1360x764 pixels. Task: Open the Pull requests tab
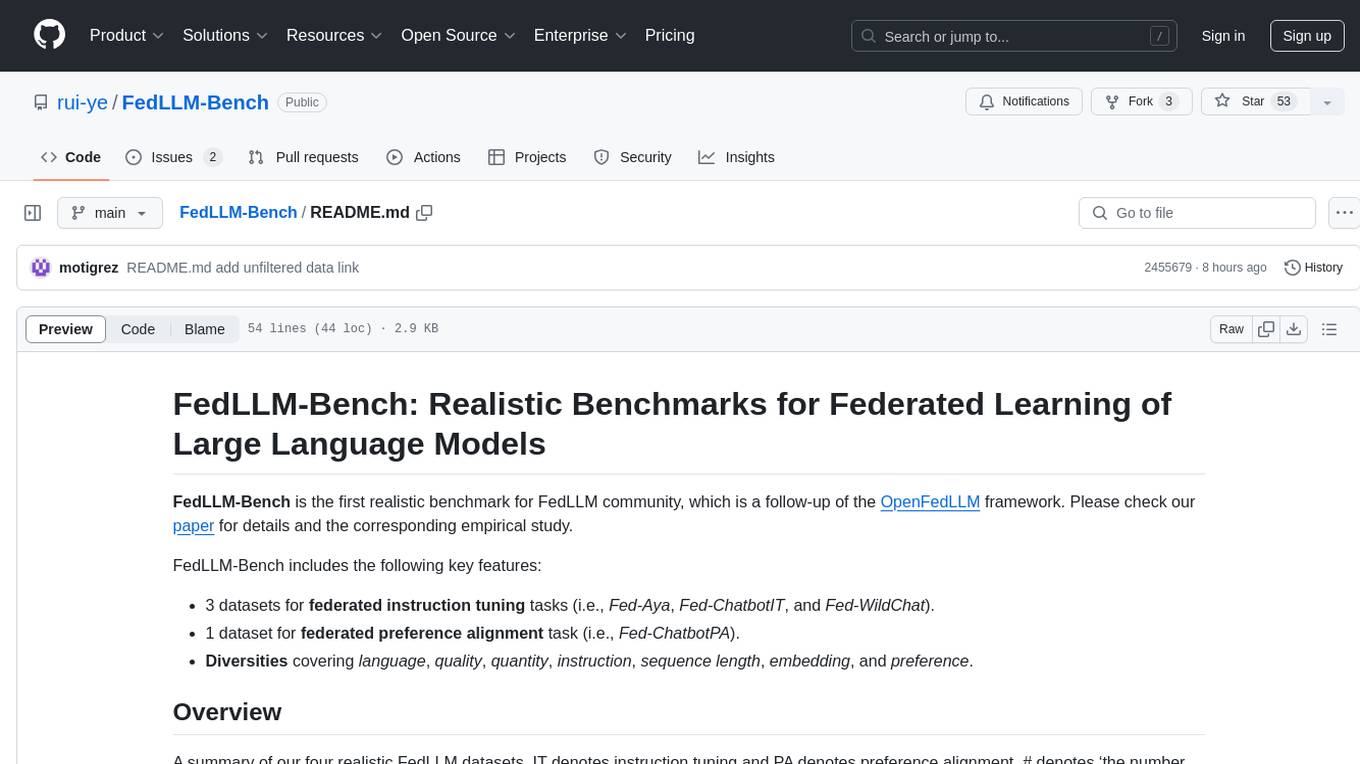click(303, 157)
